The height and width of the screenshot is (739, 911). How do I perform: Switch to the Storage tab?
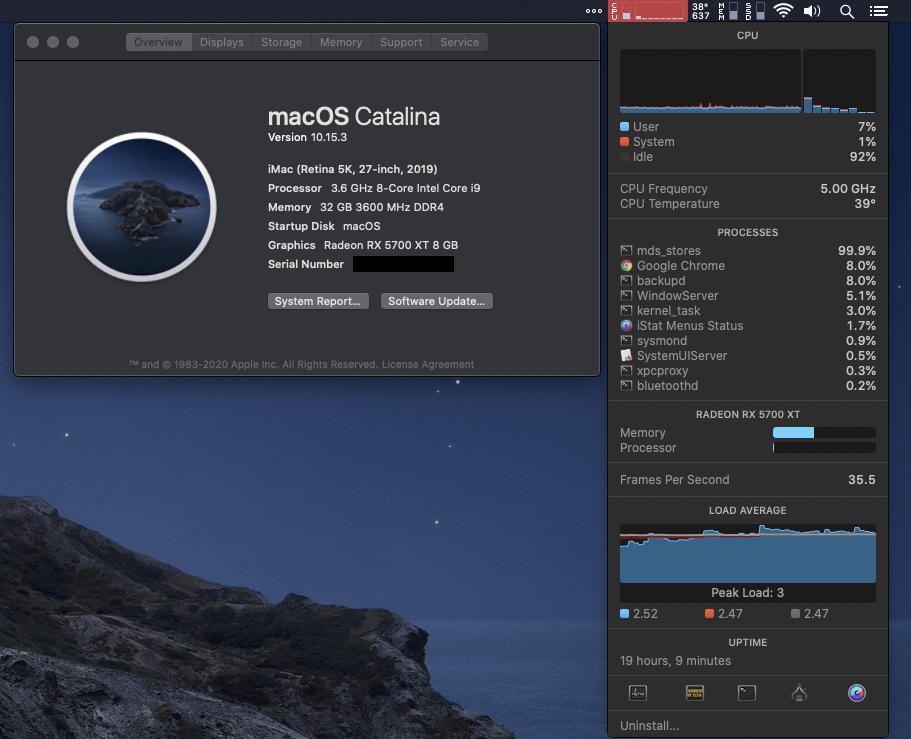(x=282, y=42)
